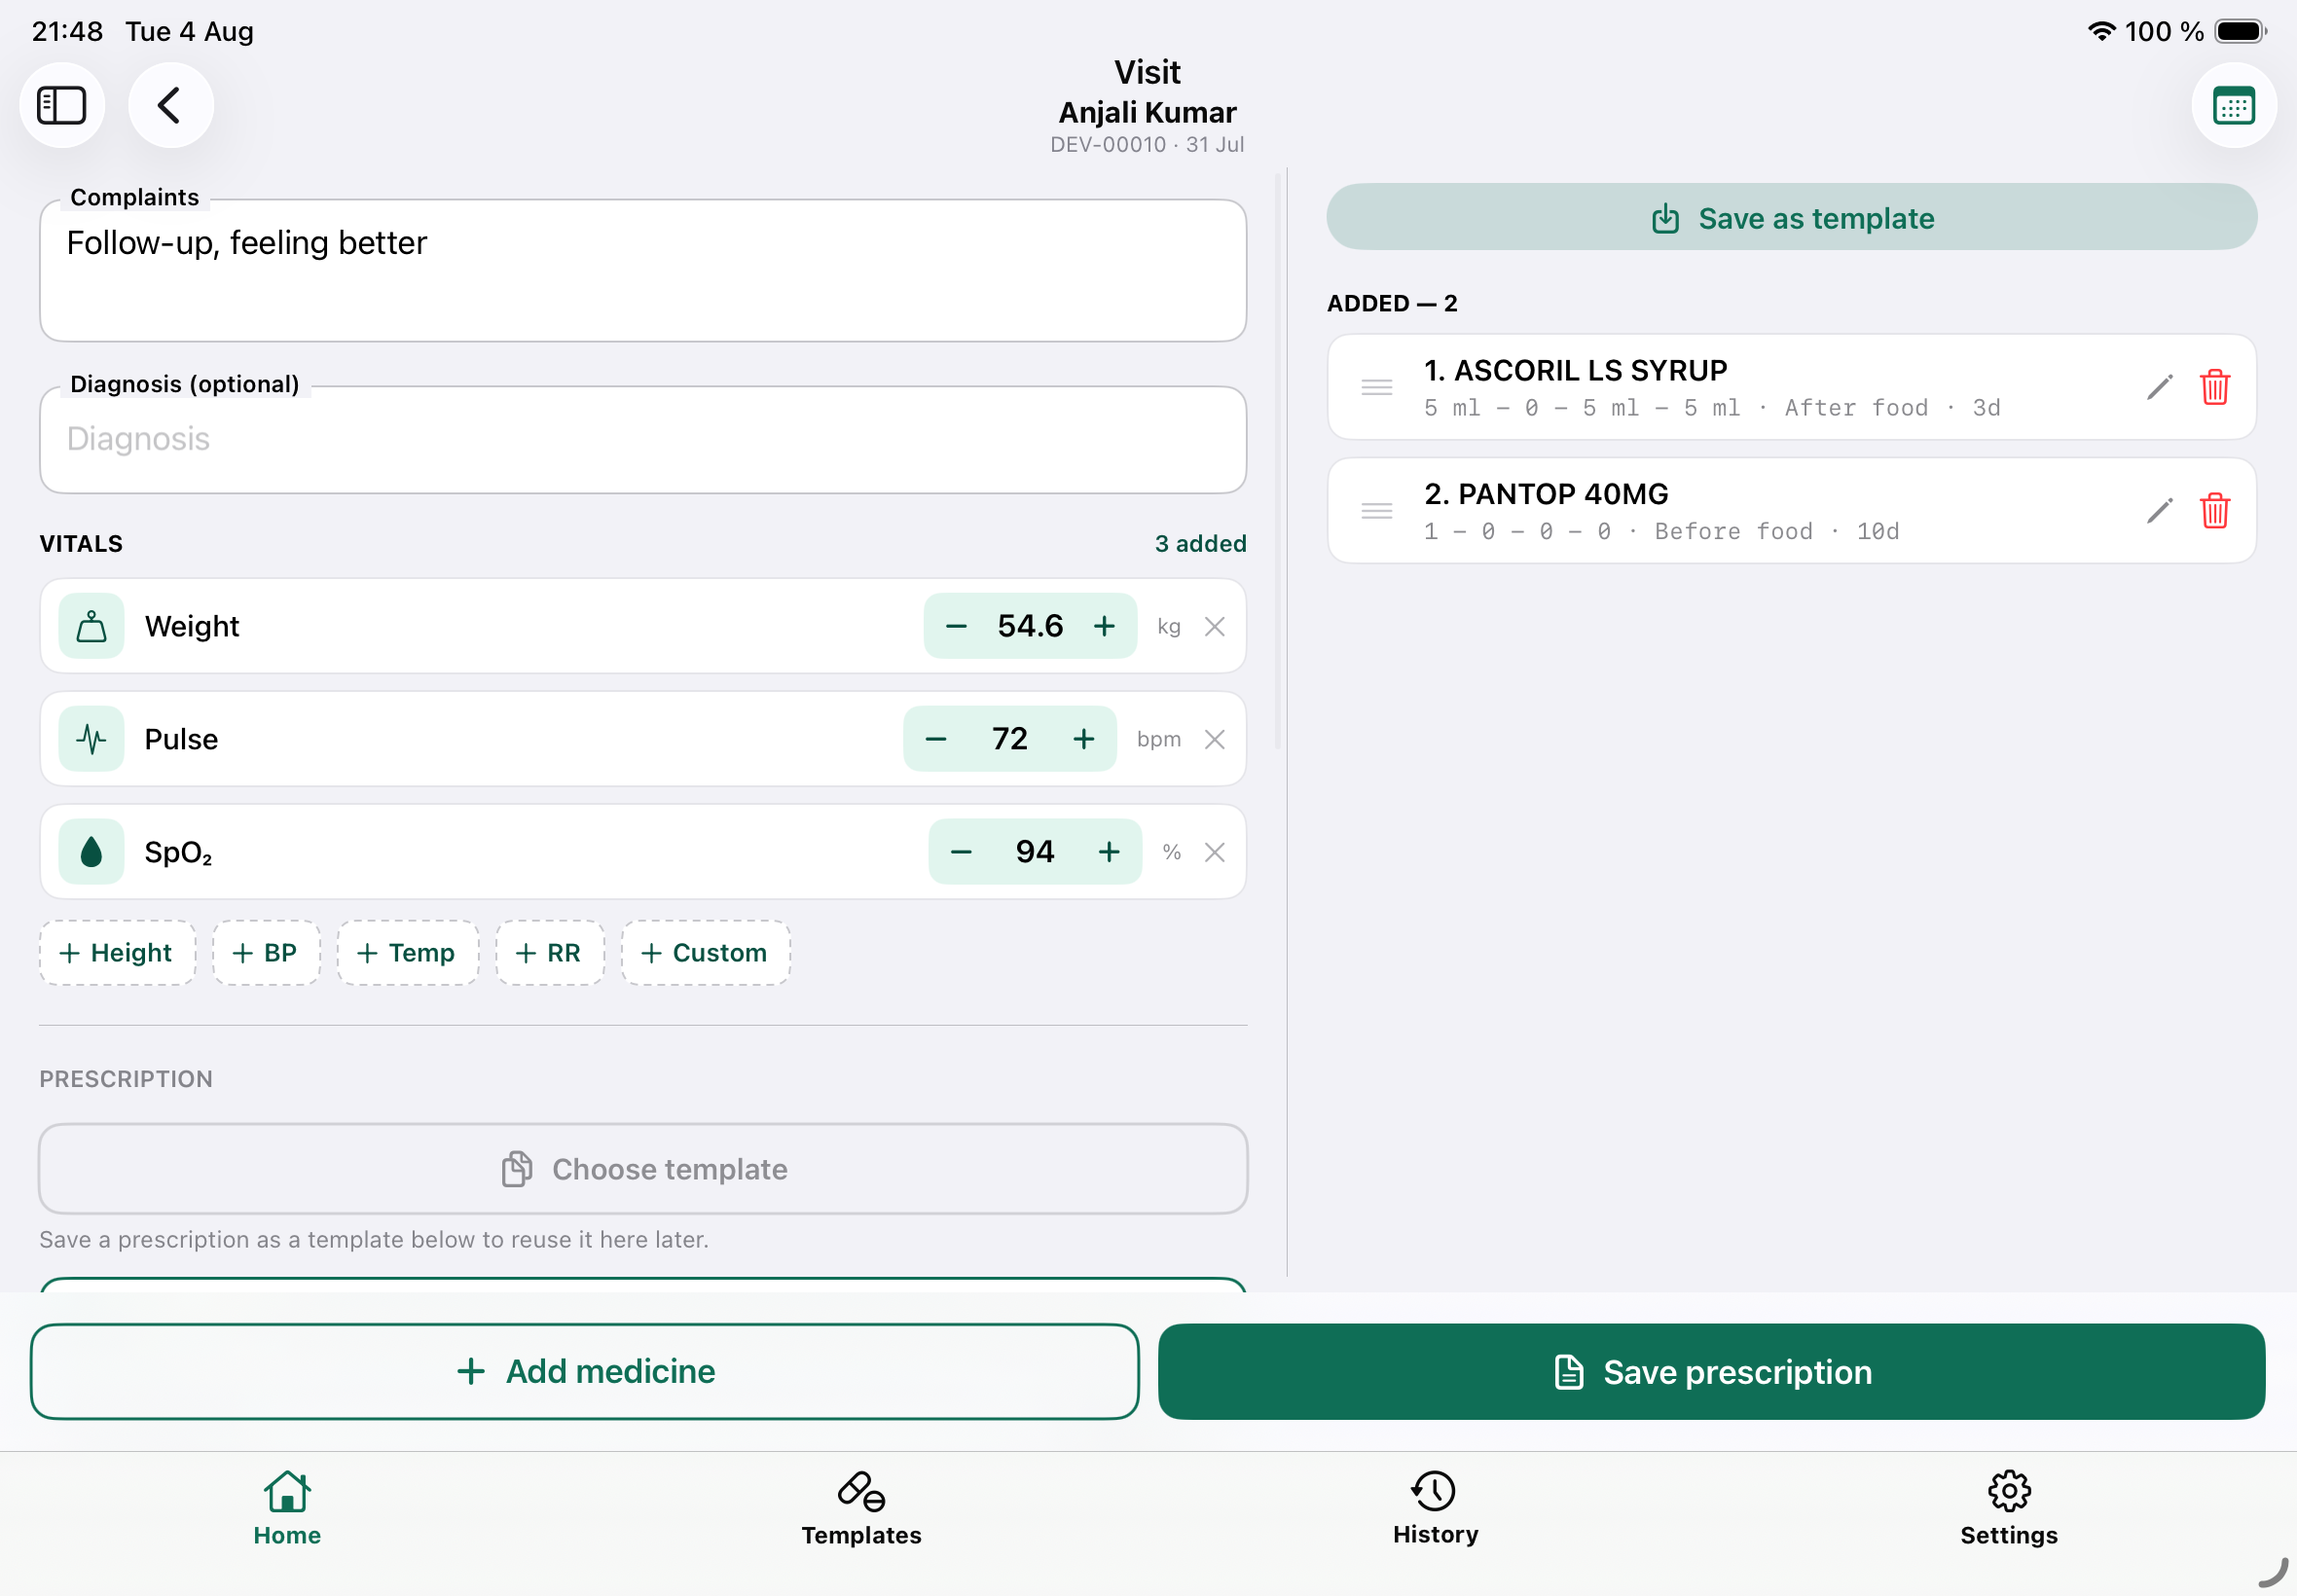Grab the reorder handle for PANTOP 40MG
Image resolution: width=2297 pixels, height=1596 pixels.
(1376, 511)
